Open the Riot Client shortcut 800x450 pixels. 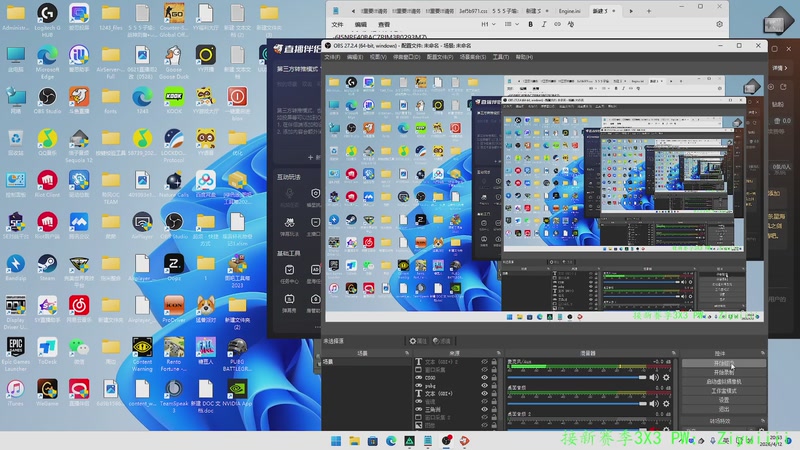(47, 184)
